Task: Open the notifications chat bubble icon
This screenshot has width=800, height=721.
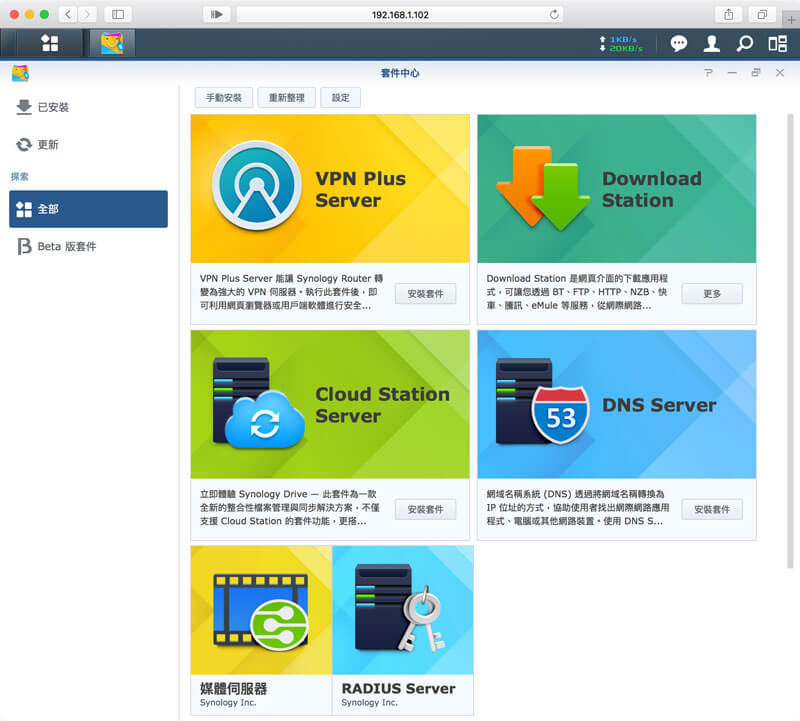Action: (x=678, y=44)
